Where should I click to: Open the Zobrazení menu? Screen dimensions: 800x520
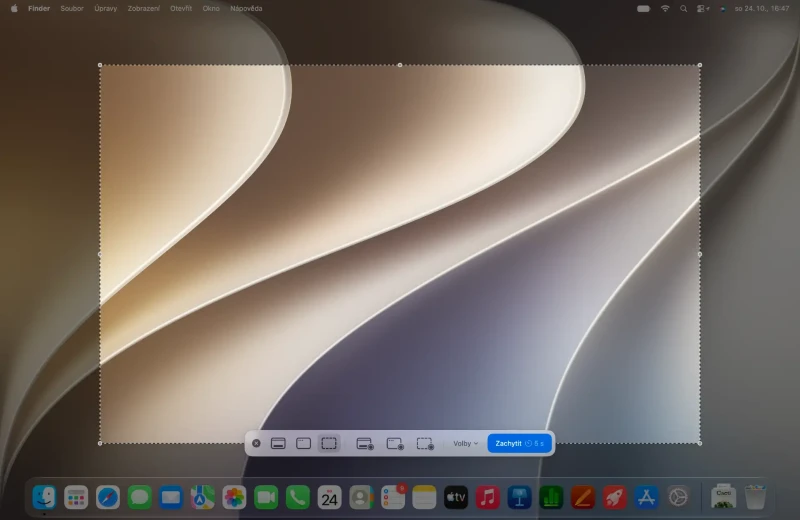coord(143,8)
